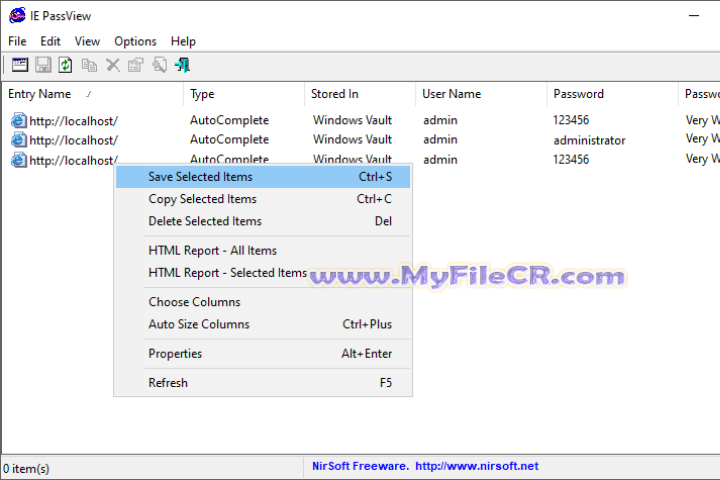Click the IE icon of the administrator password entry
Screen dimensions: 720x480
pyautogui.click(x=18, y=140)
